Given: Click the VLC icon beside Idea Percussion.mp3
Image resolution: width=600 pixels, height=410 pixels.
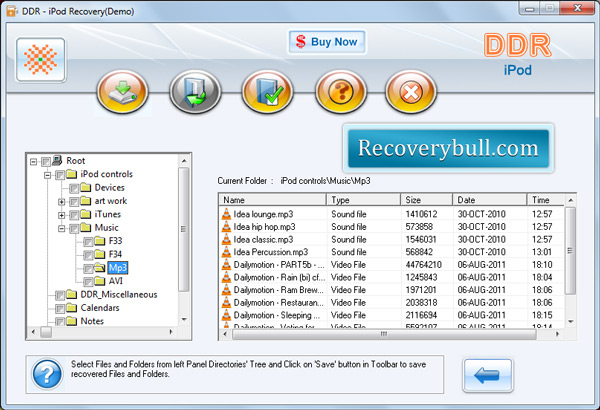Looking at the screenshot, I should [227, 252].
